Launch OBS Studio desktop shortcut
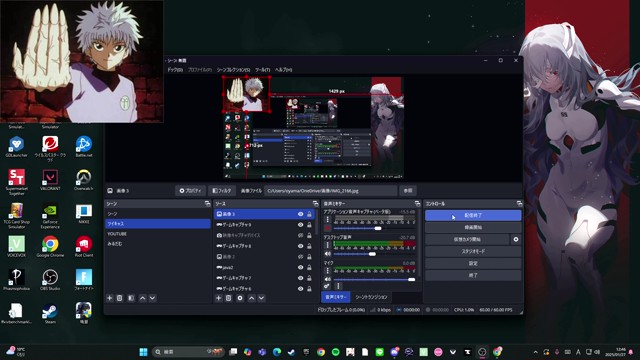 tap(50, 280)
